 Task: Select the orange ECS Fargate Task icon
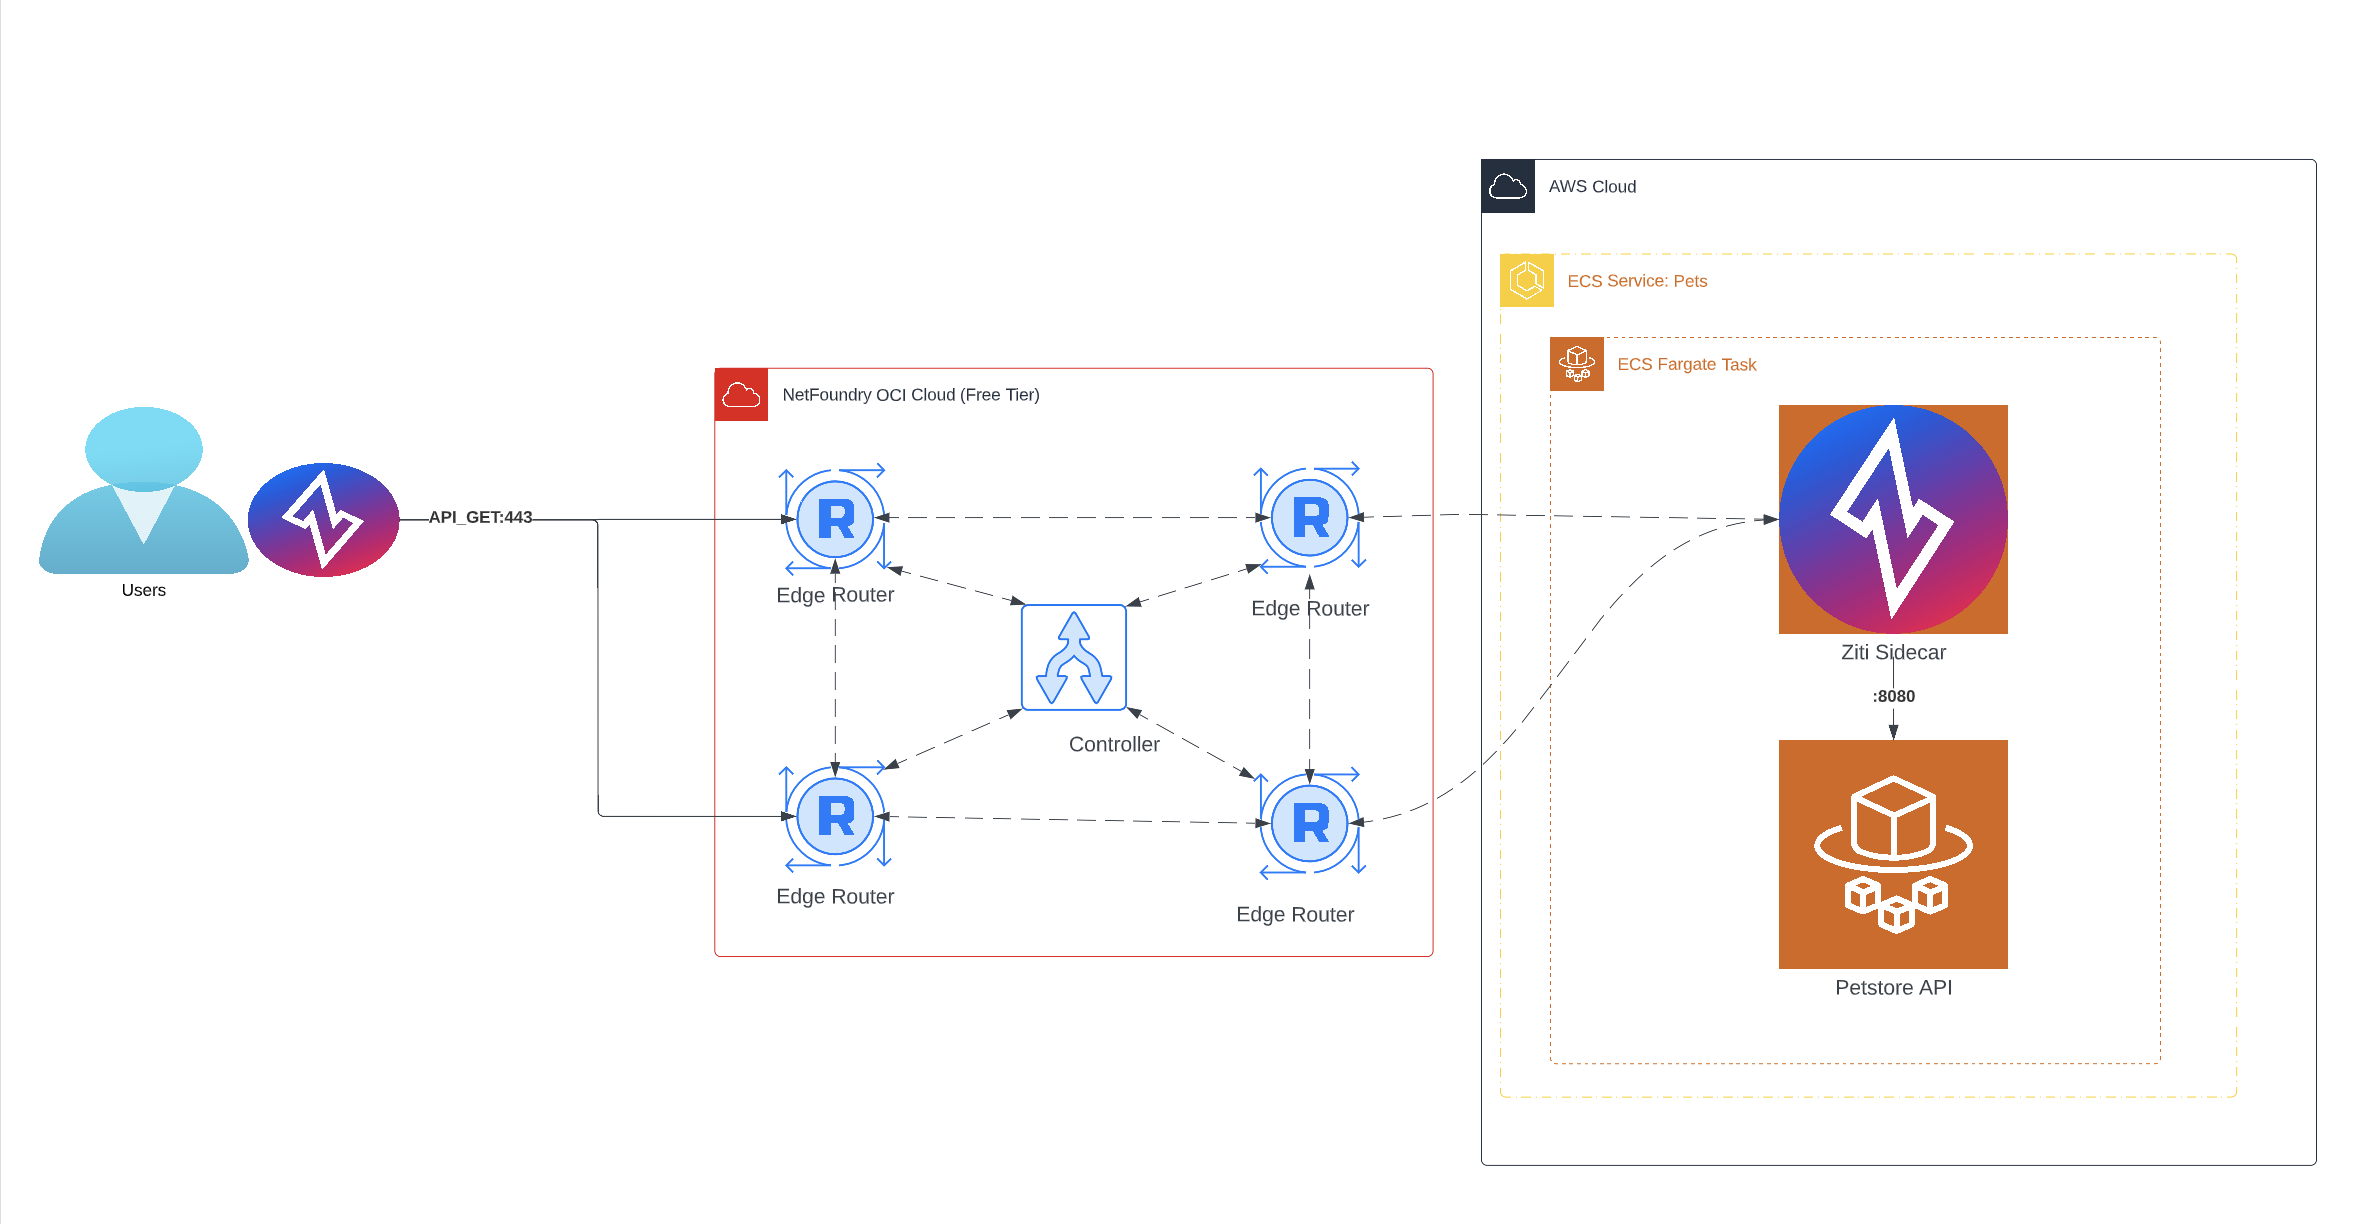click(1576, 364)
